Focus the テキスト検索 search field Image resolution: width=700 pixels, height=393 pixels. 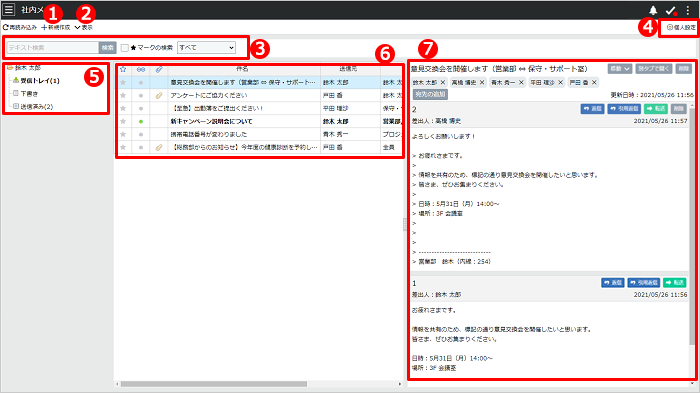(x=53, y=47)
